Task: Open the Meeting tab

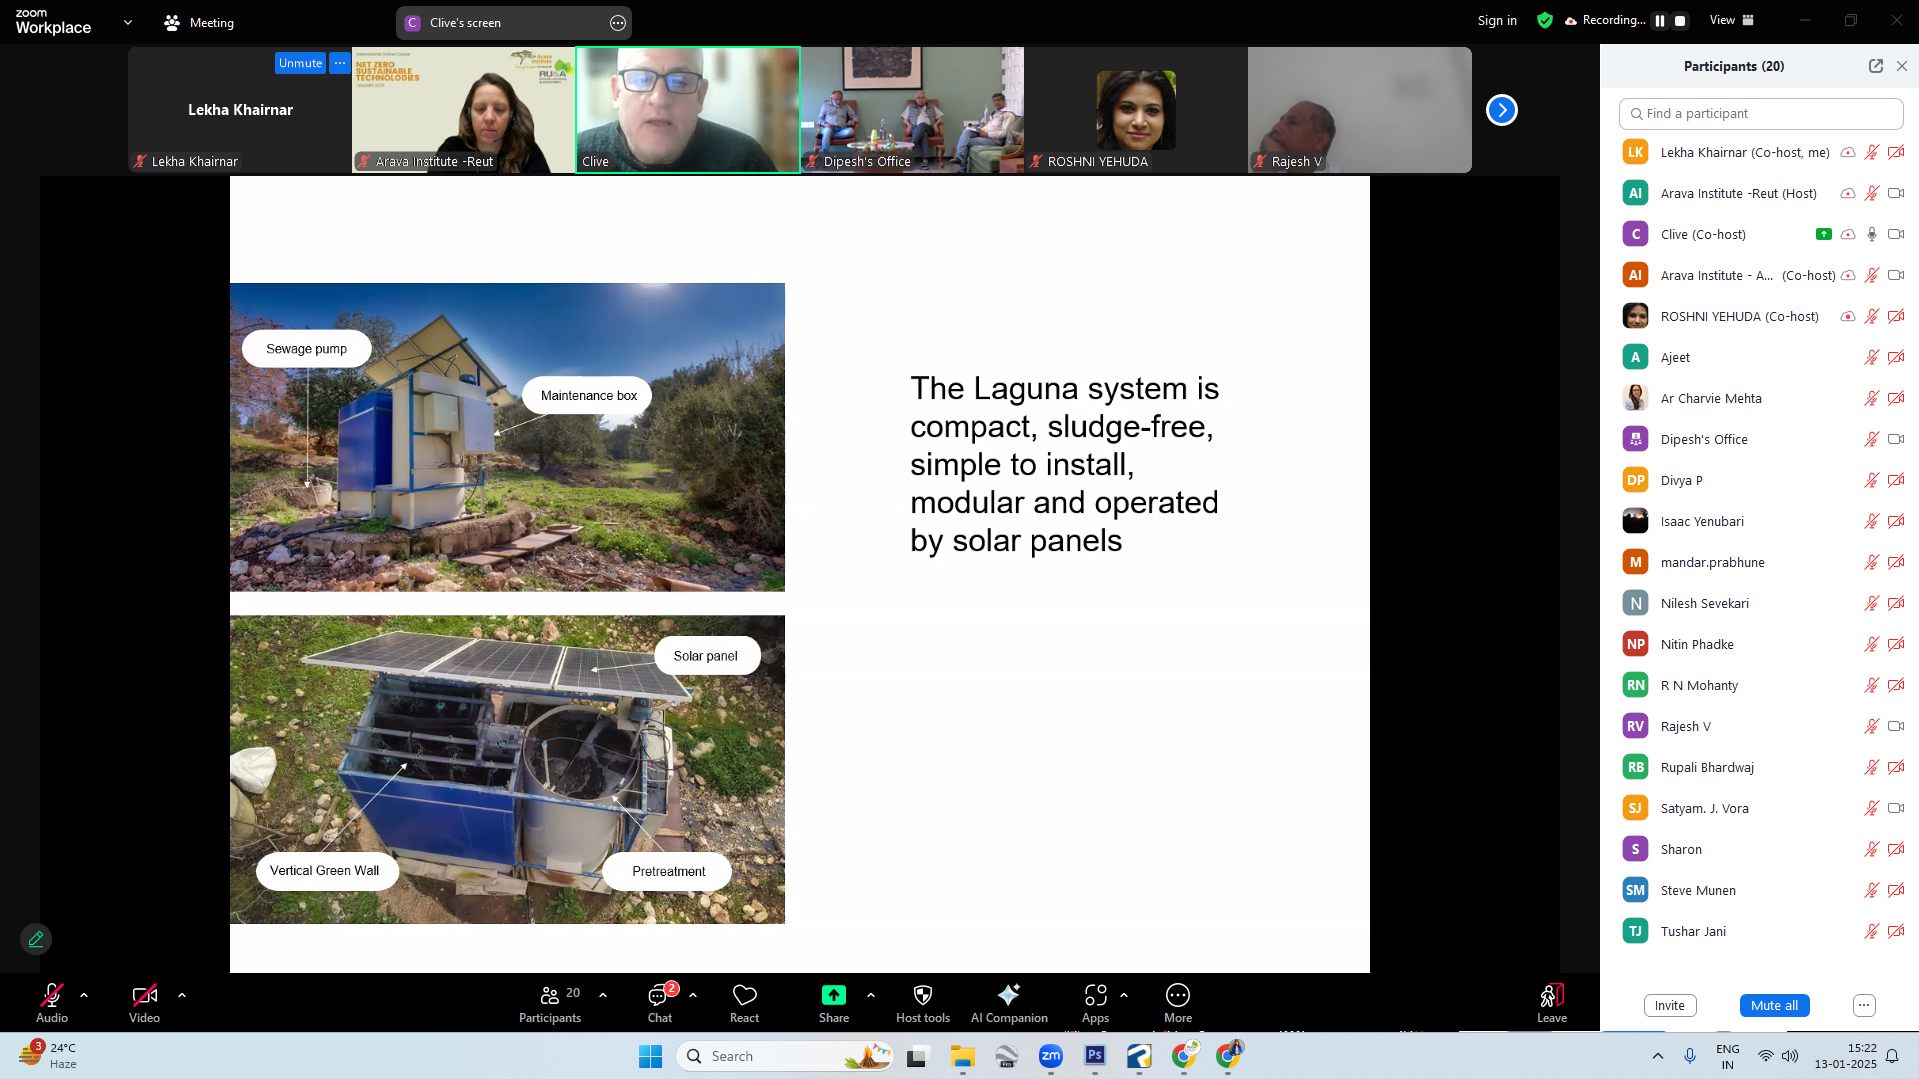Action: [199, 22]
